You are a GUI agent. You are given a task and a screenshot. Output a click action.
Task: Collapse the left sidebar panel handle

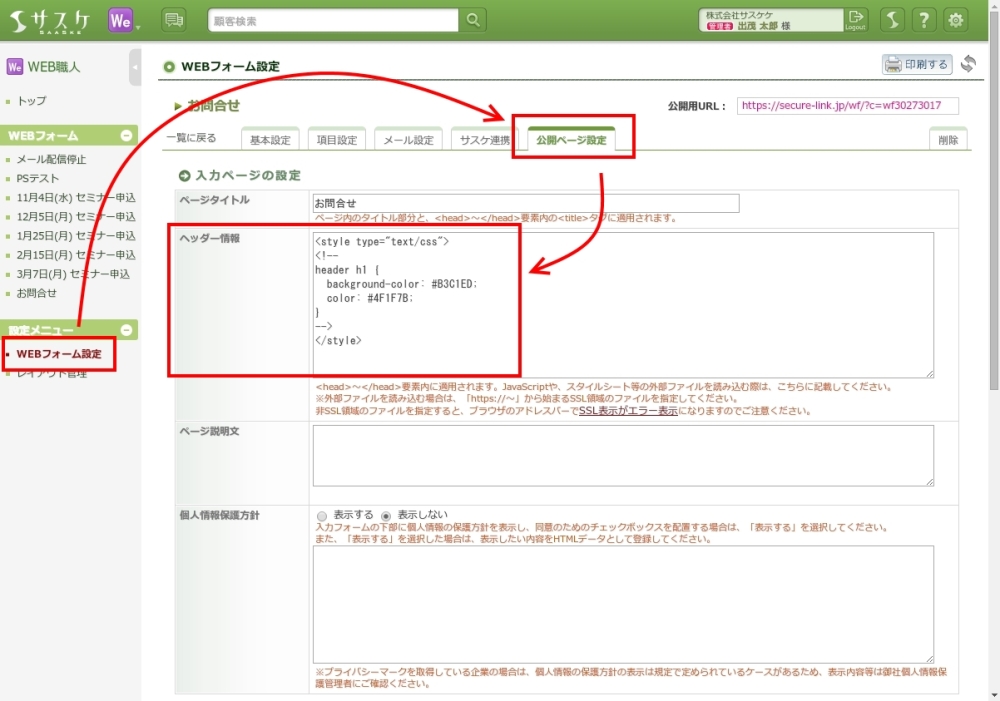coord(135,67)
